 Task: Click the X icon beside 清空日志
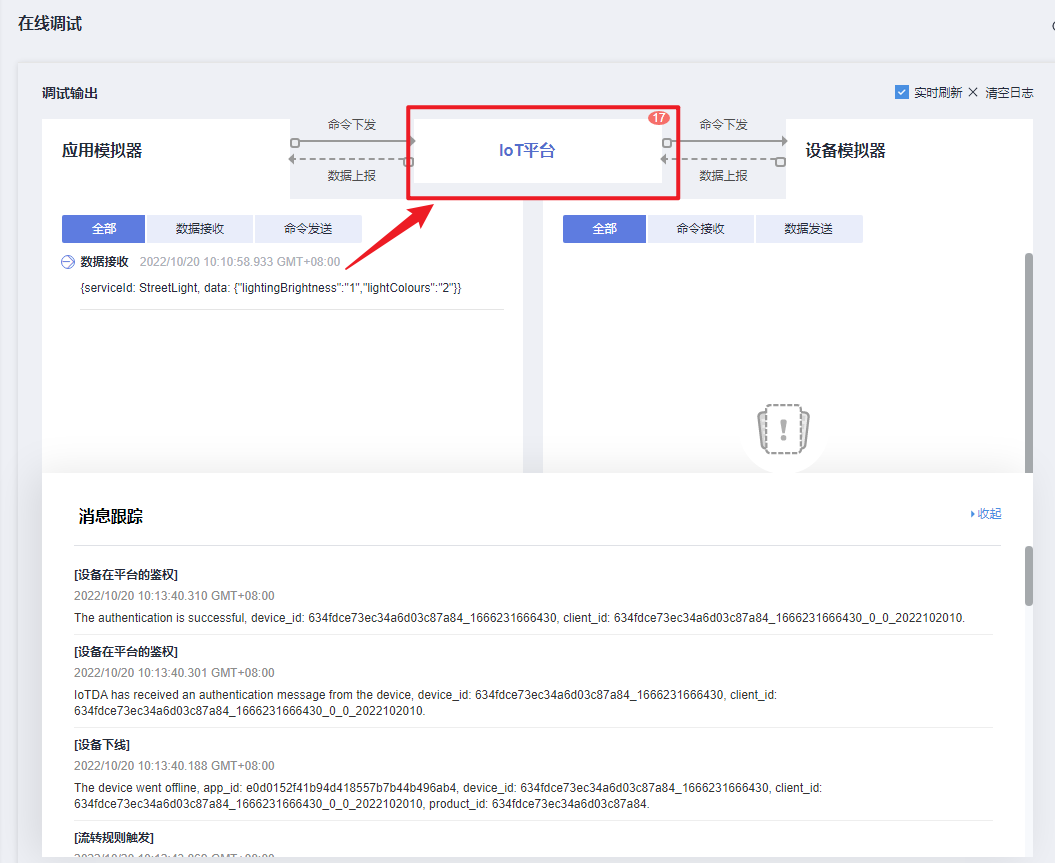[973, 92]
